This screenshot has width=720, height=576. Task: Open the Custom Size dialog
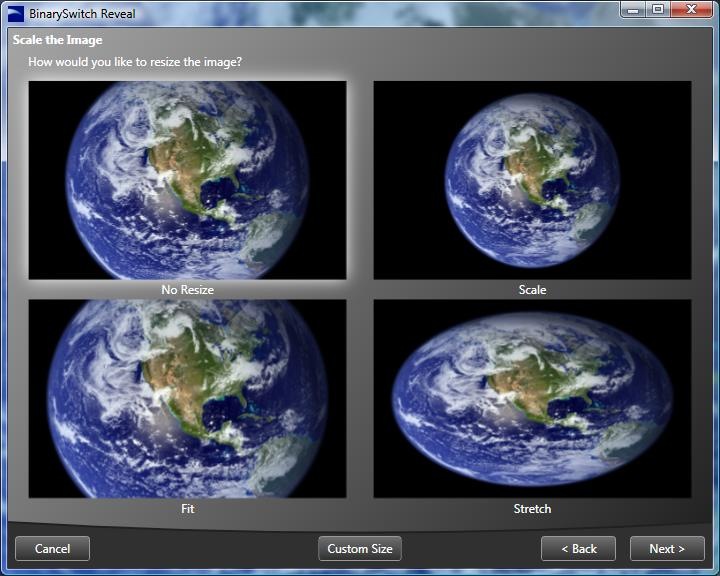coord(360,548)
